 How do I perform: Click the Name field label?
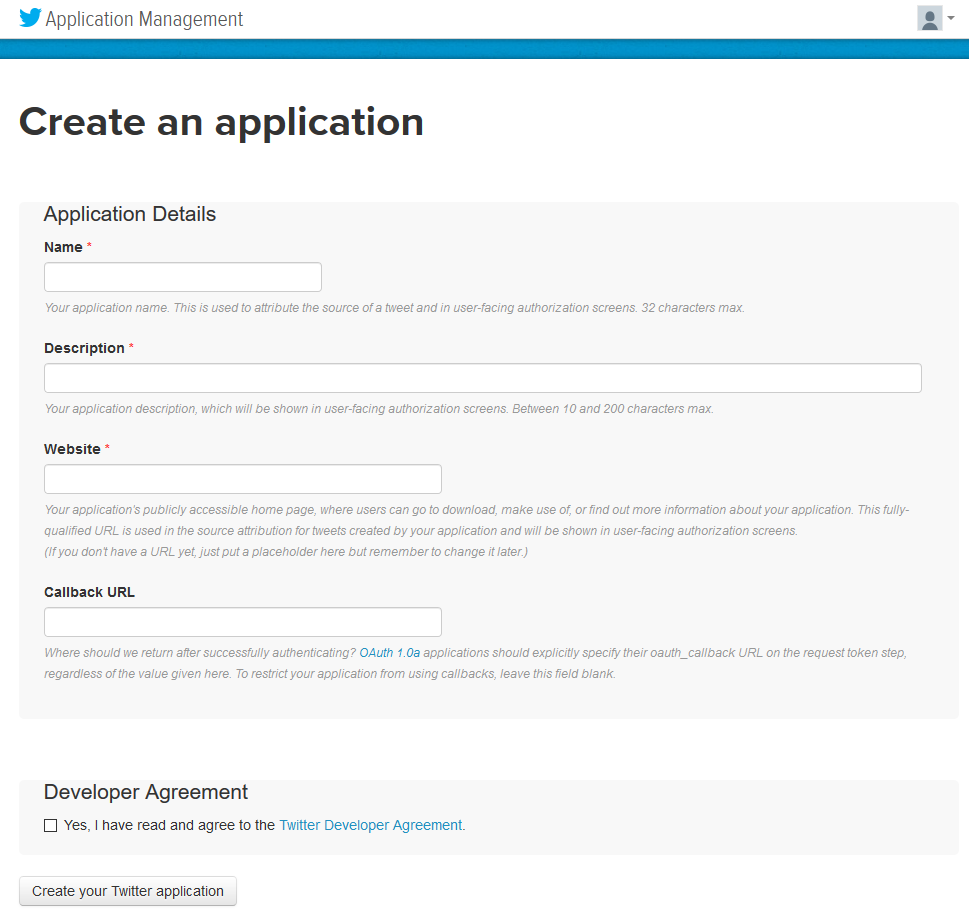[63, 247]
